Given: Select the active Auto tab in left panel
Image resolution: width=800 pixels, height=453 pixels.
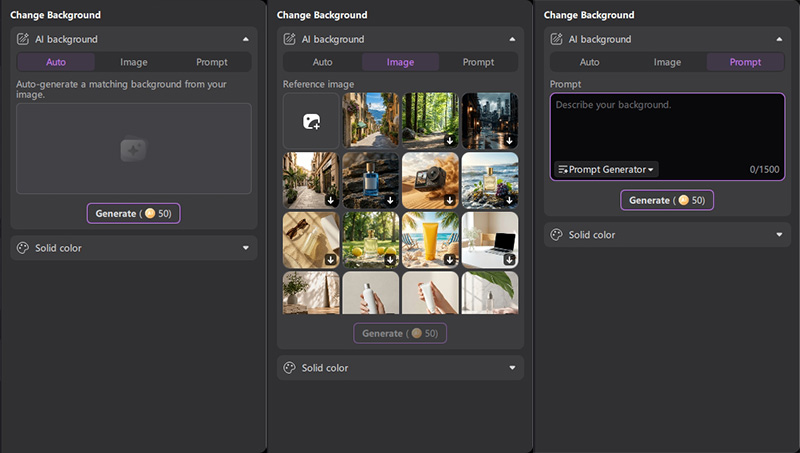Looking at the screenshot, I should (56, 62).
